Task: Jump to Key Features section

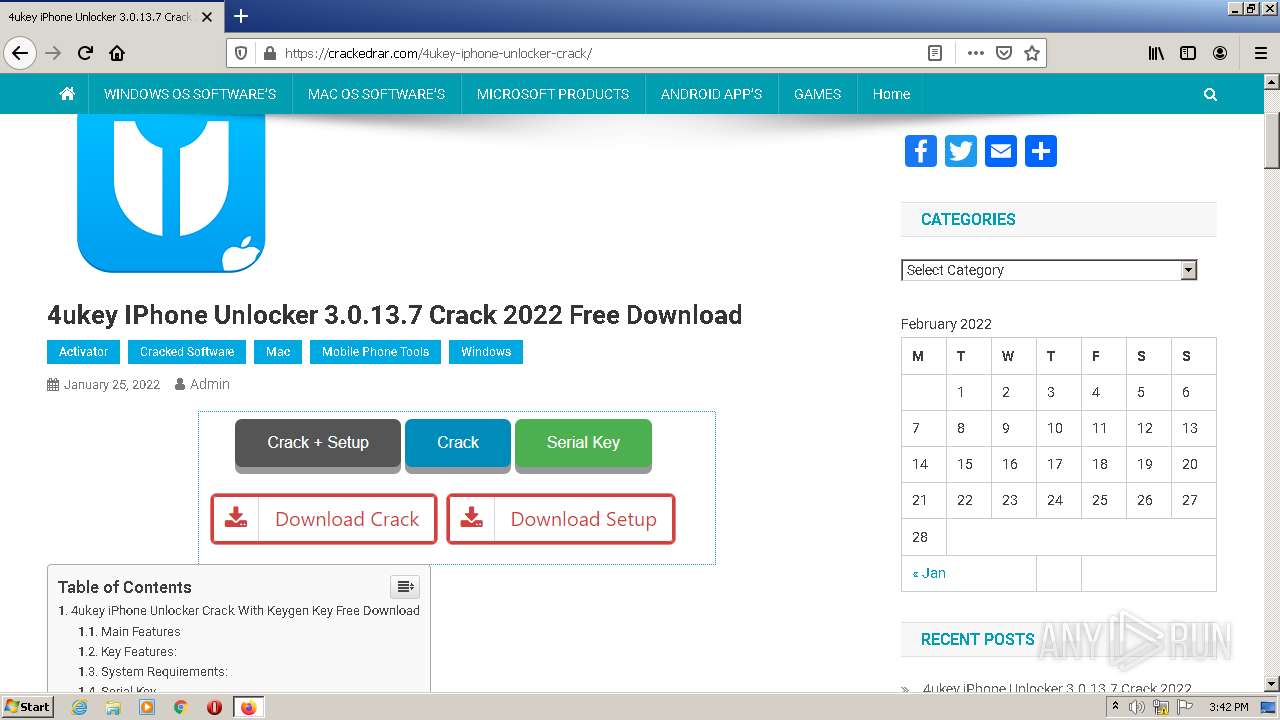Action: 139,652
